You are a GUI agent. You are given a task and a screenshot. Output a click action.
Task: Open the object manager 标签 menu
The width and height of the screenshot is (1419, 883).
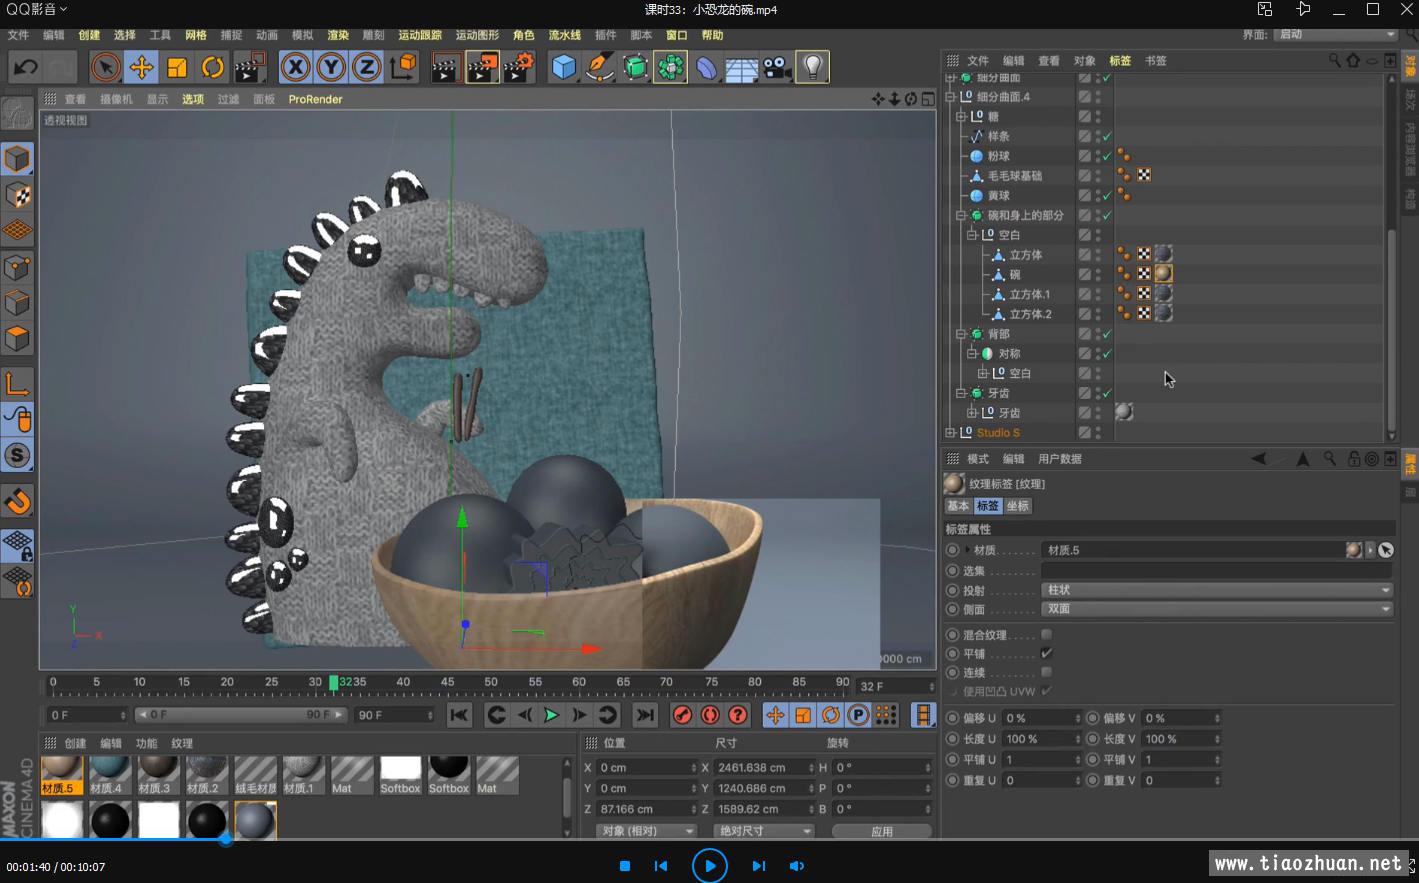[1120, 60]
